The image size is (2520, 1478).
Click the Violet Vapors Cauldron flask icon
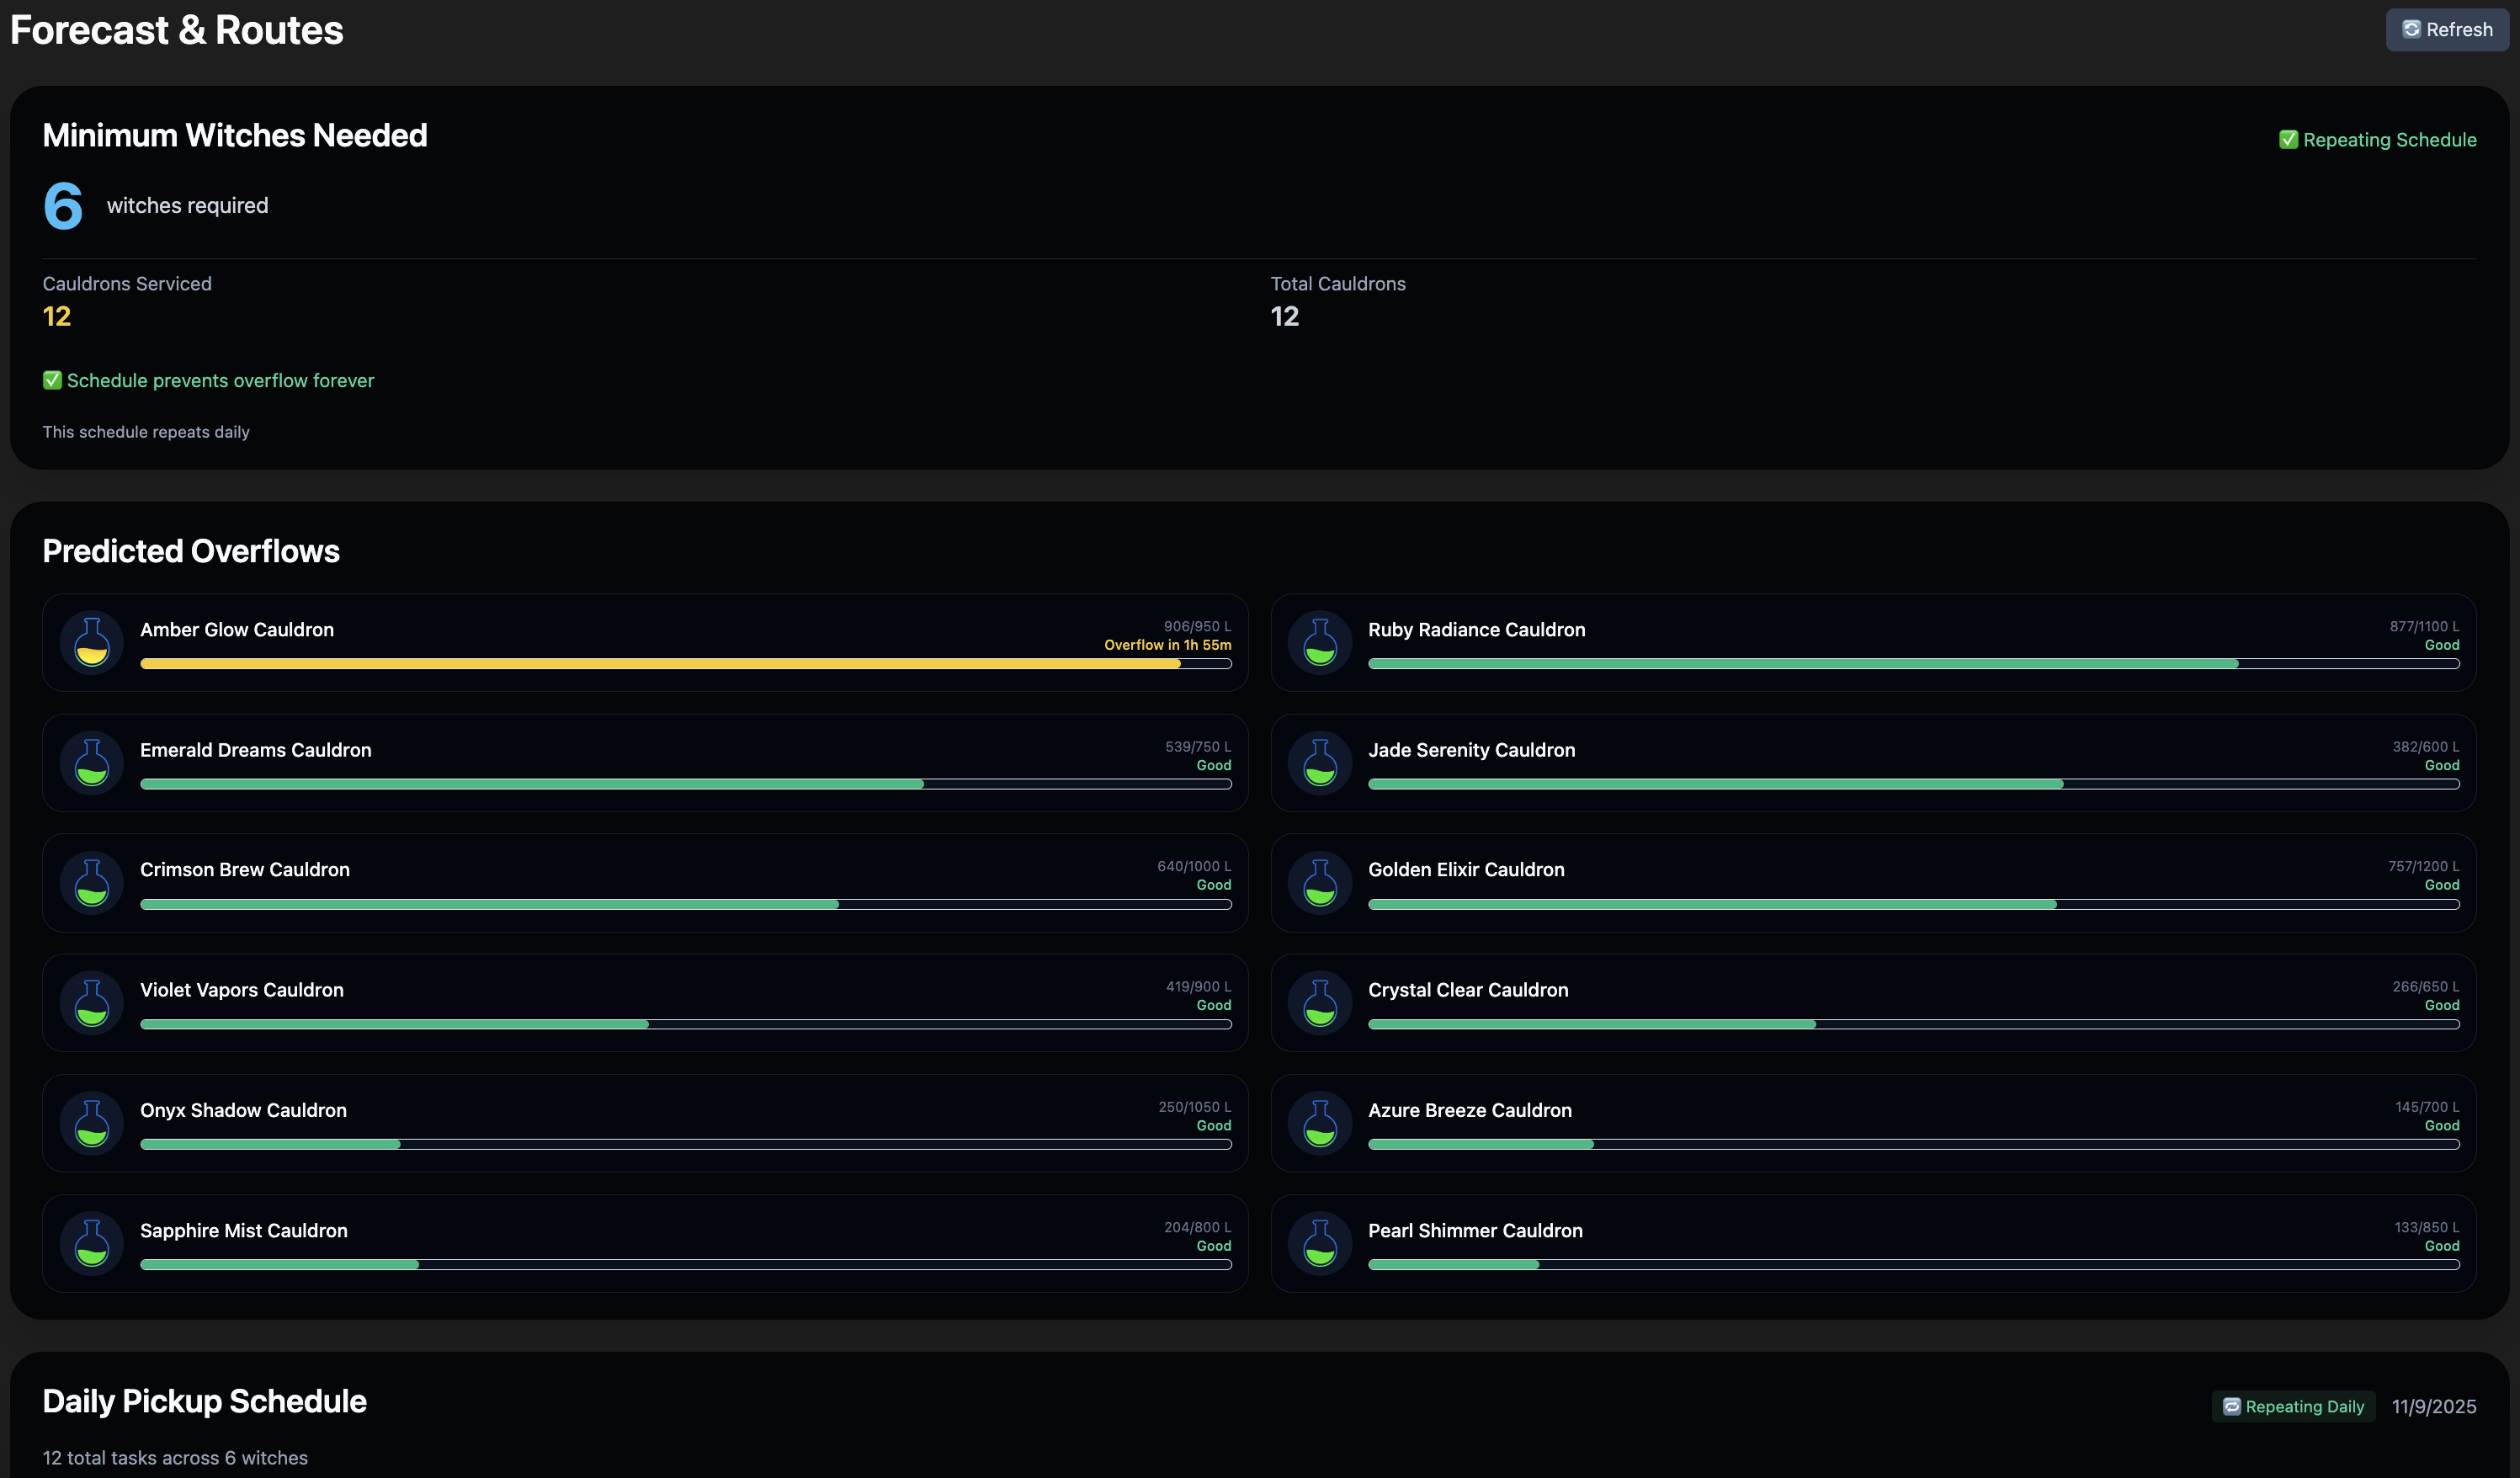(92, 1002)
